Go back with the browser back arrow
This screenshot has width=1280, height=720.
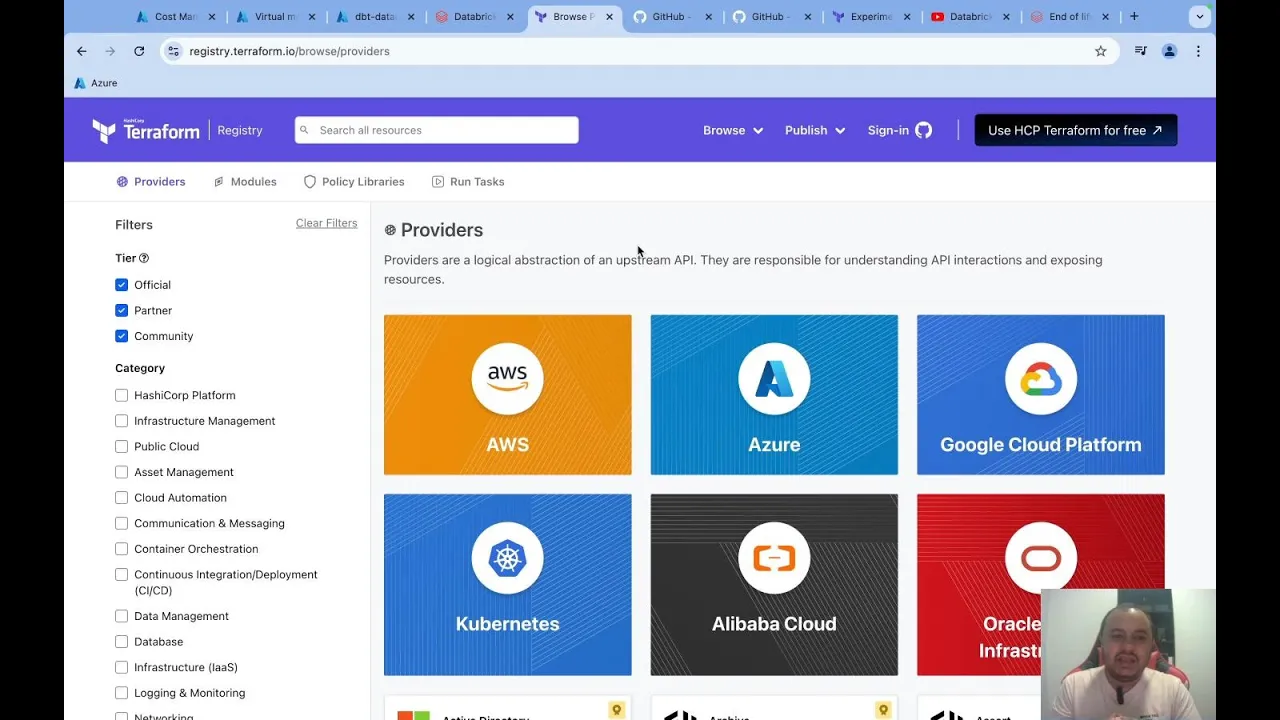pyautogui.click(x=82, y=51)
